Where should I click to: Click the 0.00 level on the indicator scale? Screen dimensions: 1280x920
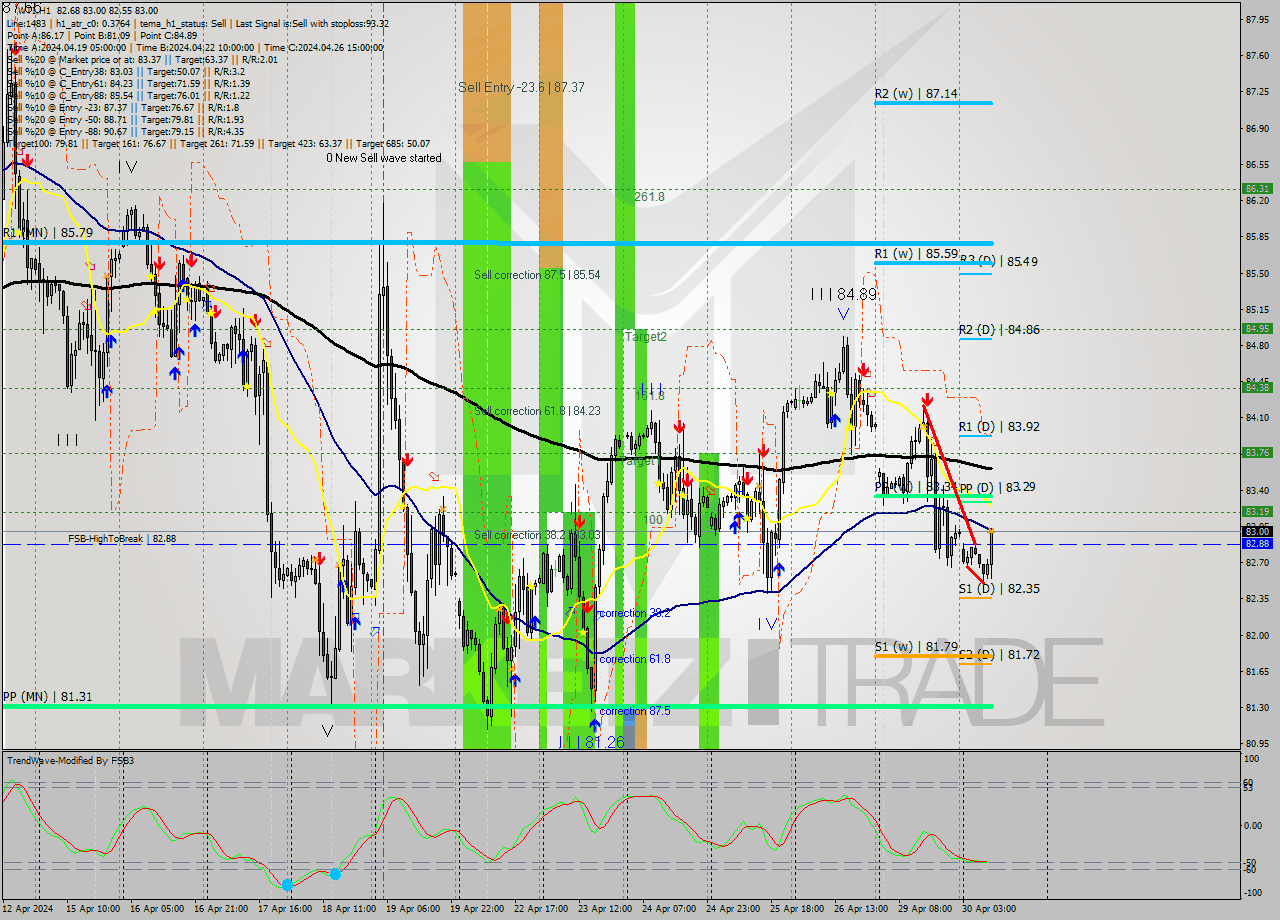[1254, 826]
